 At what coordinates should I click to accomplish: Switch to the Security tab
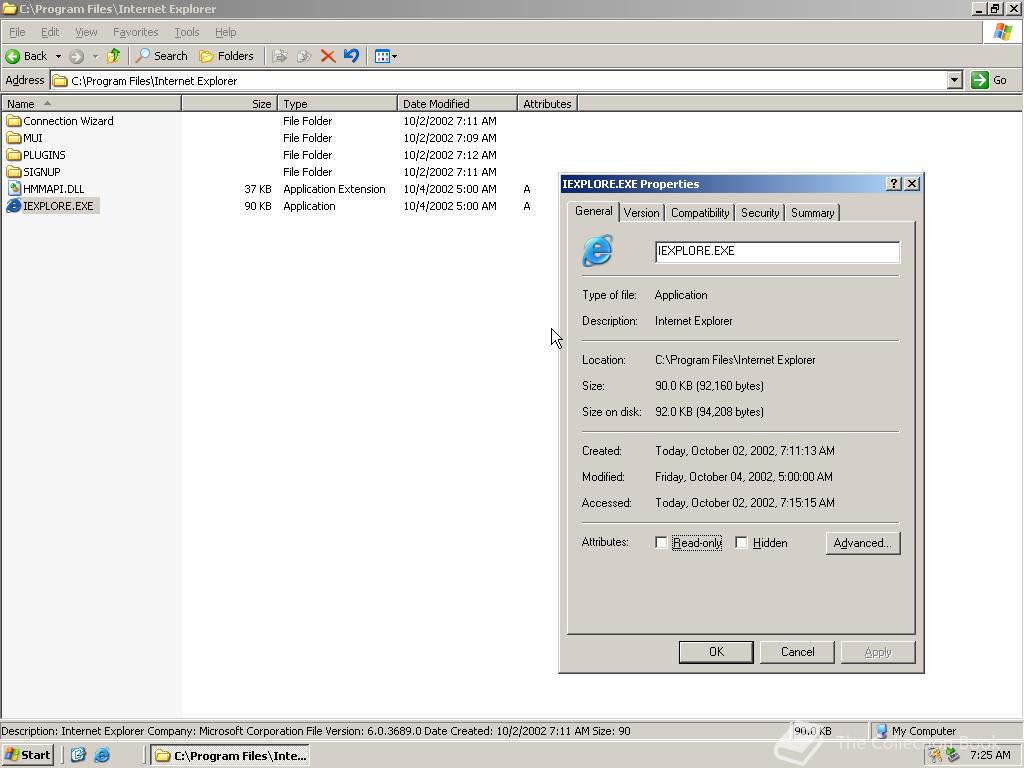(x=760, y=213)
